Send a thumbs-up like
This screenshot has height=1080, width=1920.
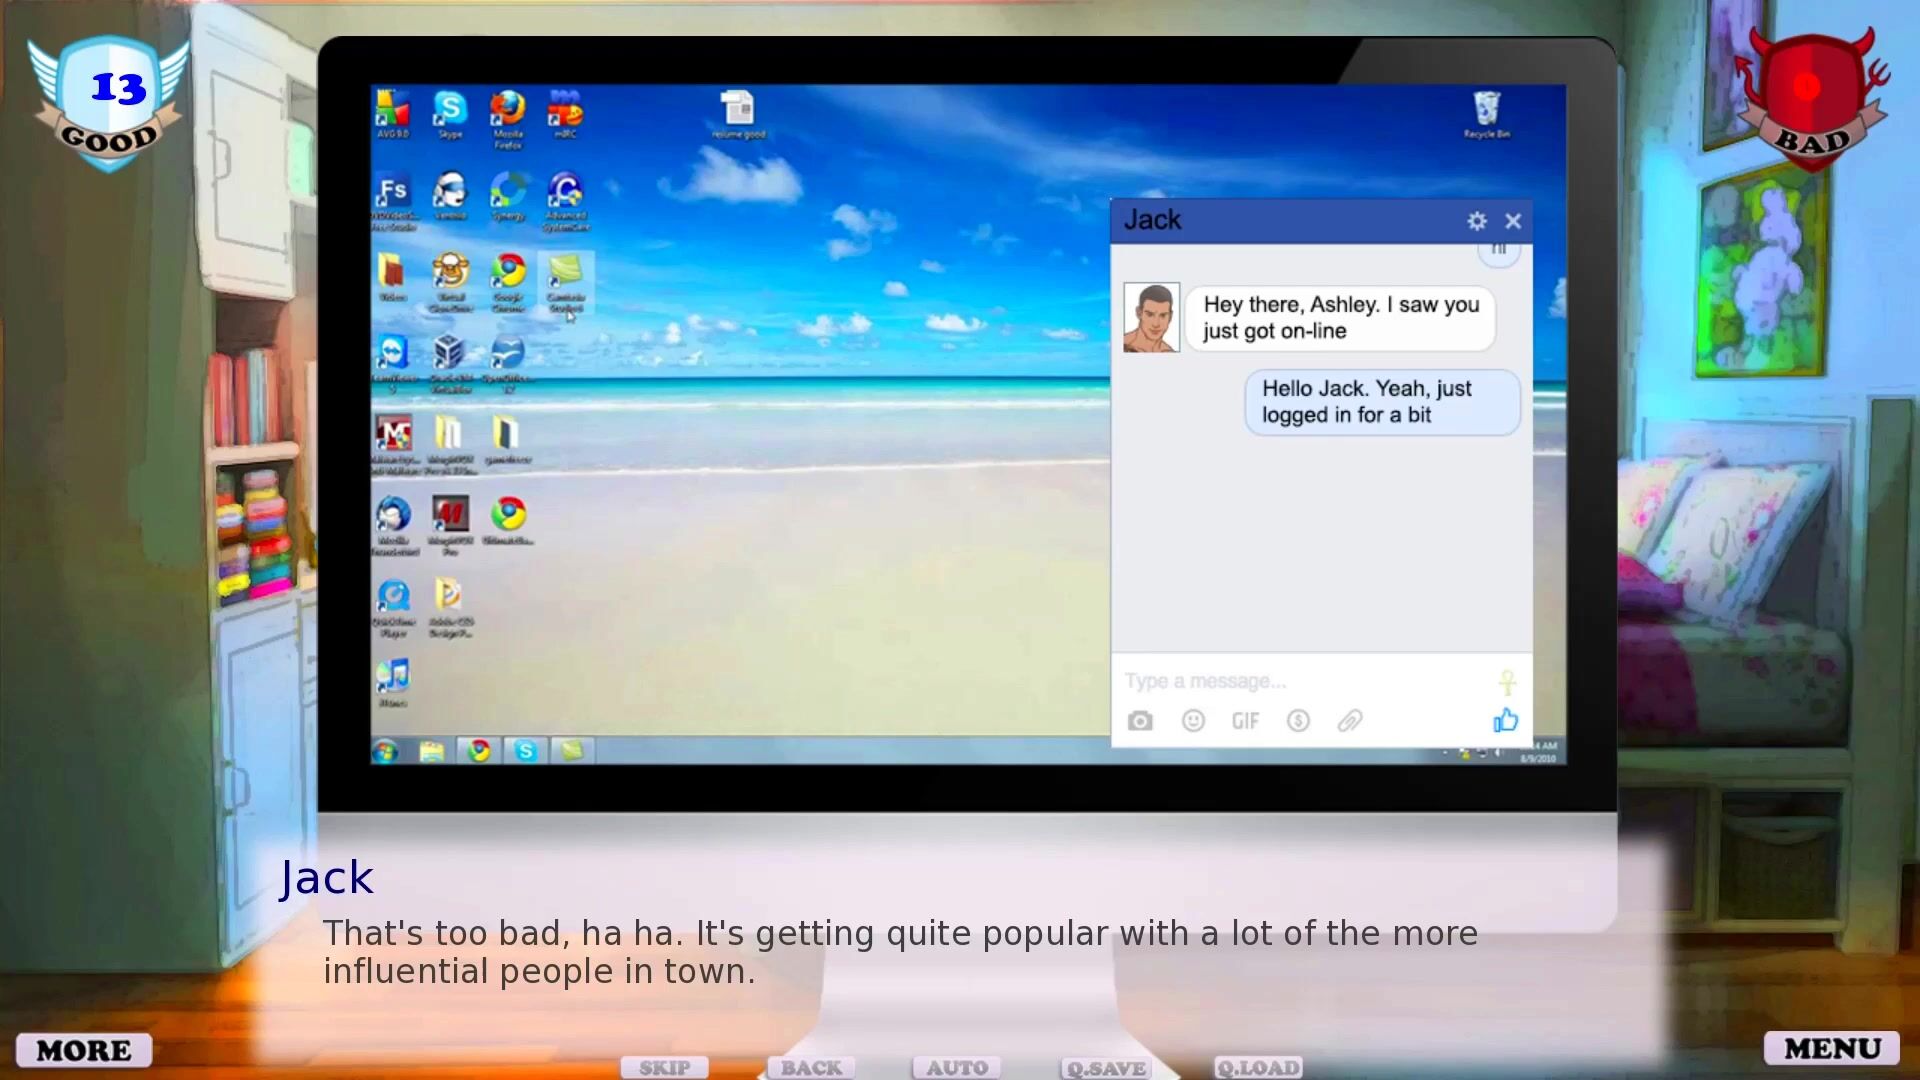[1505, 720]
